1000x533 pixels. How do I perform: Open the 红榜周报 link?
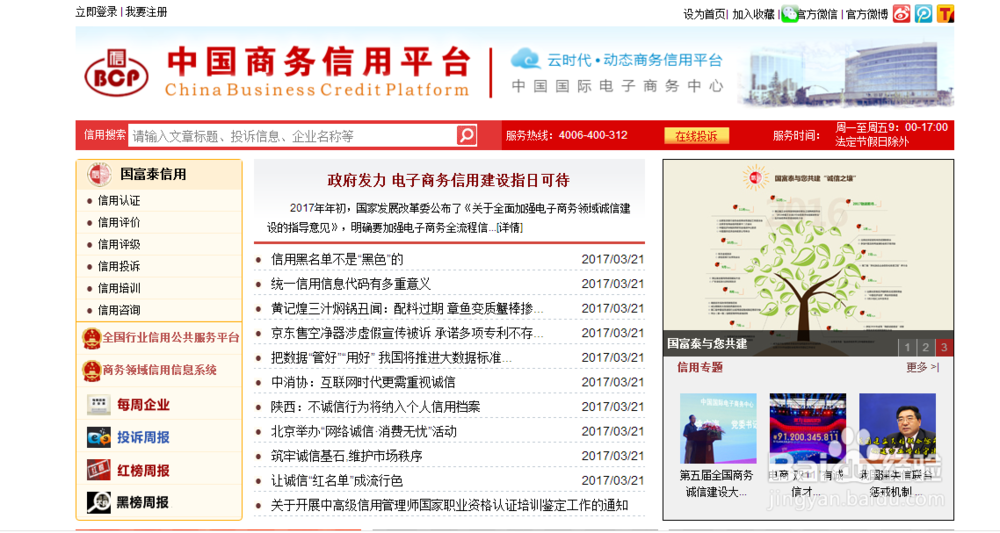click(143, 471)
